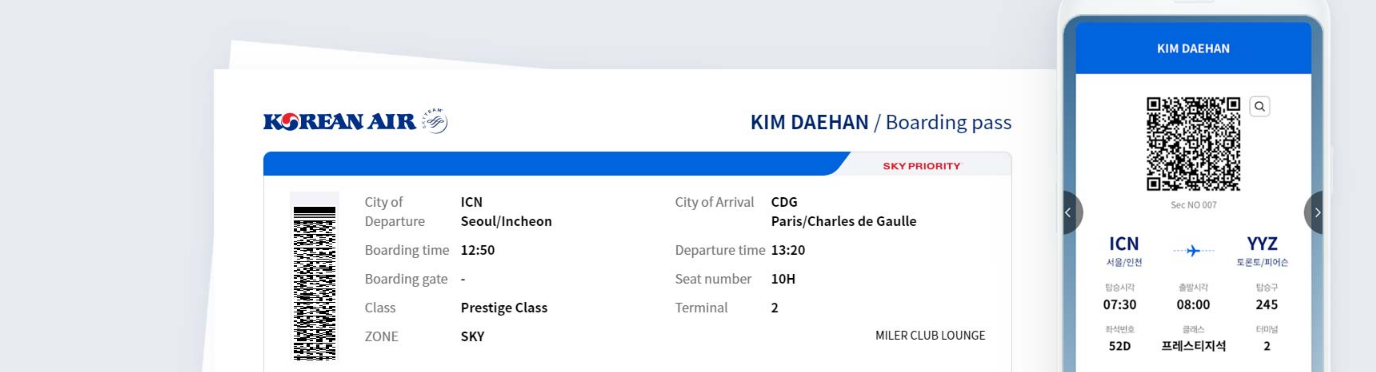Image resolution: width=1376 pixels, height=372 pixels.
Task: Click the SkyTeam emblem beside Korean Air
Action: (434, 121)
